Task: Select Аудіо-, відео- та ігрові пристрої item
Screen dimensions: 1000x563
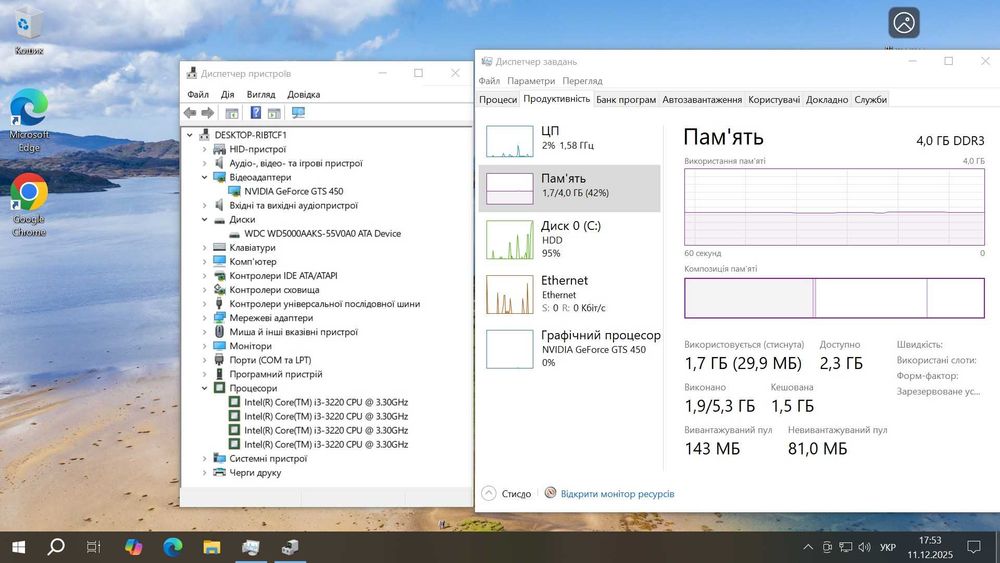Action: click(x=296, y=163)
